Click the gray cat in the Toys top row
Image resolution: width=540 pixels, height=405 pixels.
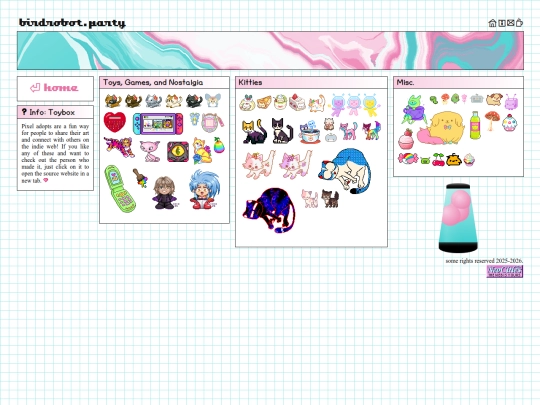[x=153, y=101]
